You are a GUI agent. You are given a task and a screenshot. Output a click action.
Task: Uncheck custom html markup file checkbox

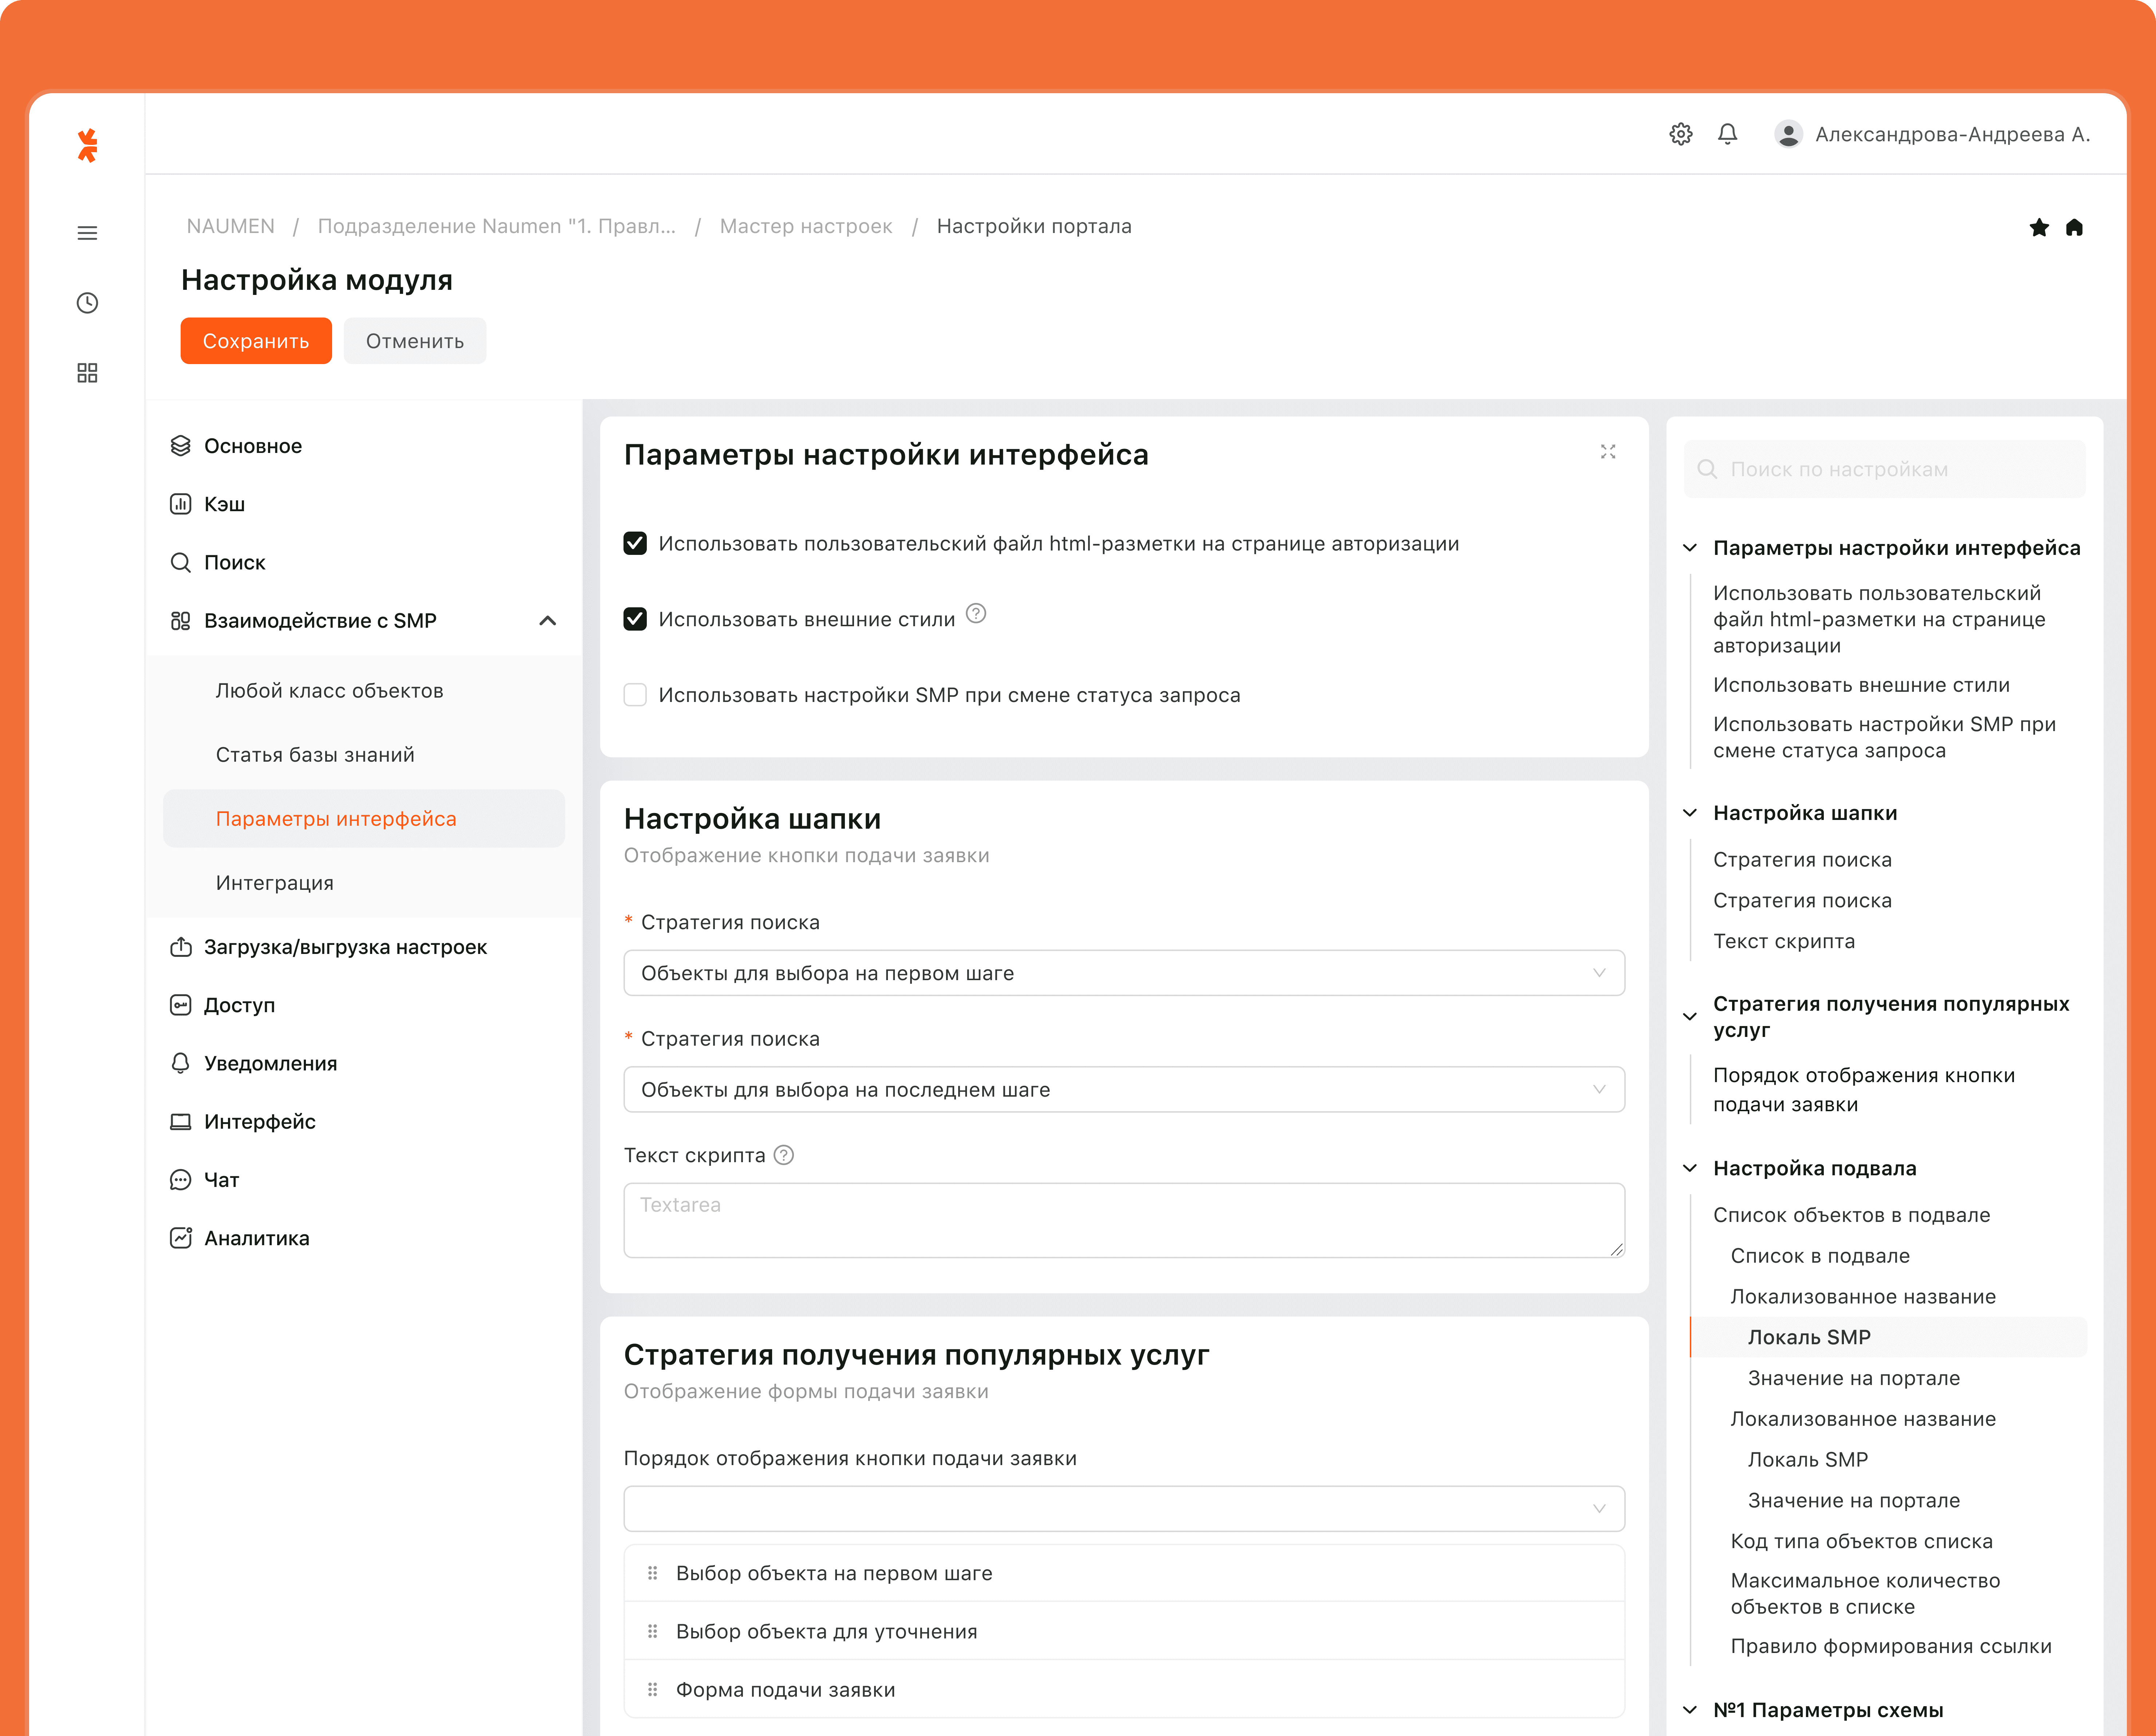635,543
